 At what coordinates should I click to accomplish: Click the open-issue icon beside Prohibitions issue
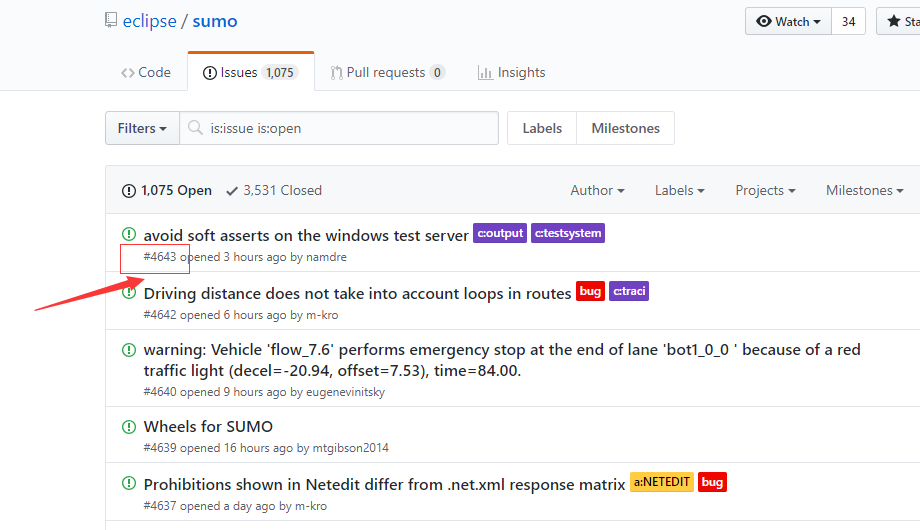click(128, 483)
